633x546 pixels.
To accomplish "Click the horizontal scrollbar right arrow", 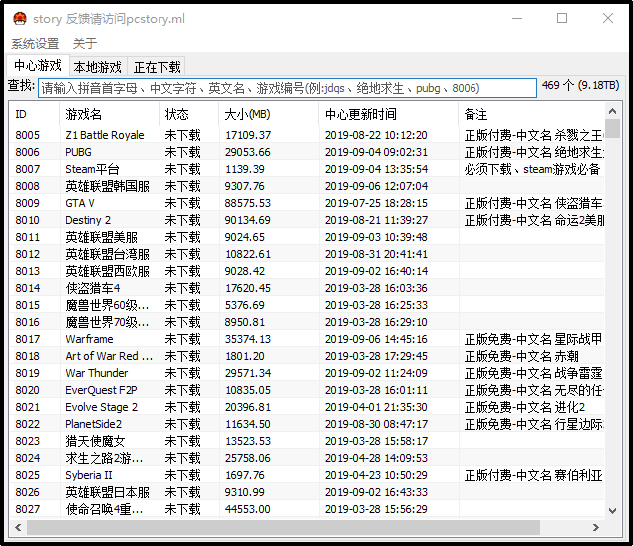I will coord(596,527).
